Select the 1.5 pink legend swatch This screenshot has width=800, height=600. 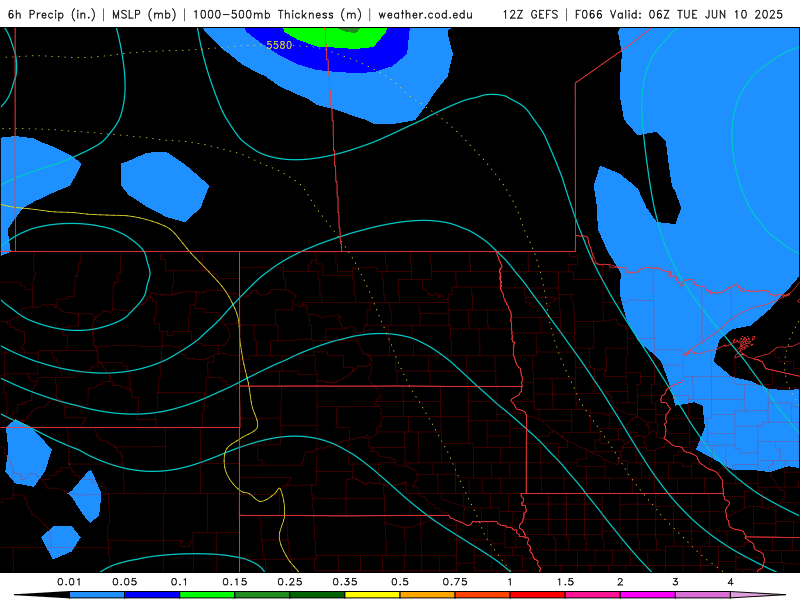(x=593, y=595)
